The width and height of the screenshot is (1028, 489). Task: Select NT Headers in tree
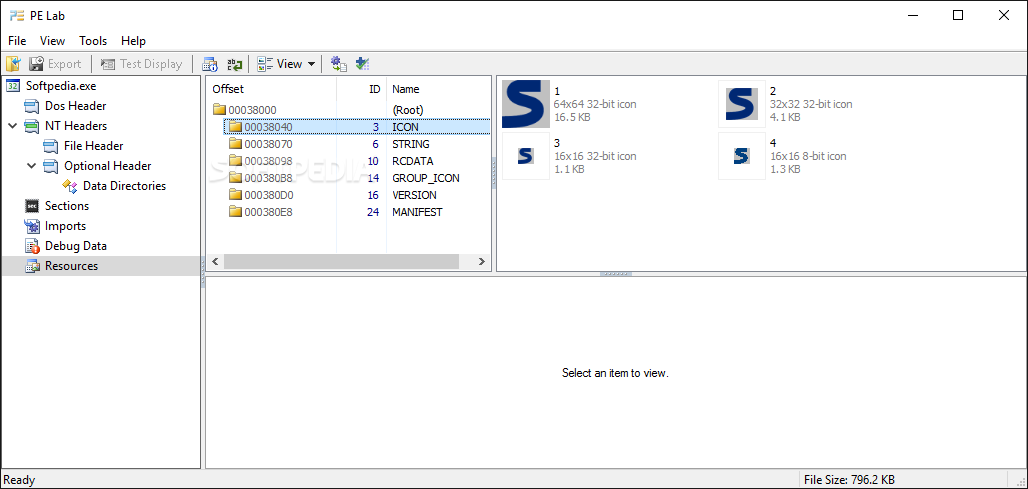(75, 126)
